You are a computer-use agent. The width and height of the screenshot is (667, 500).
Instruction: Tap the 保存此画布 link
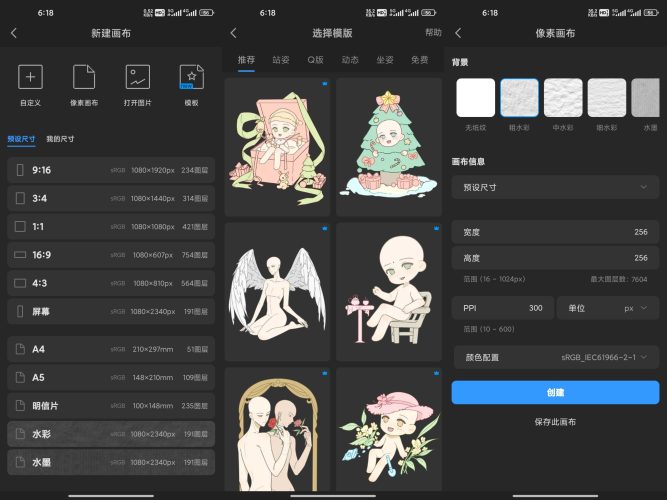tap(555, 422)
